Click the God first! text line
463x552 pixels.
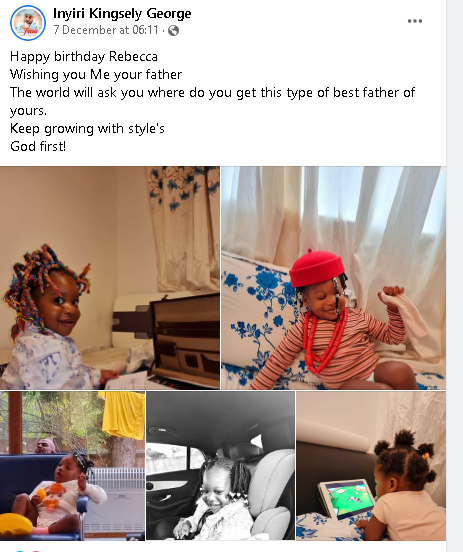pyautogui.click(x=38, y=146)
